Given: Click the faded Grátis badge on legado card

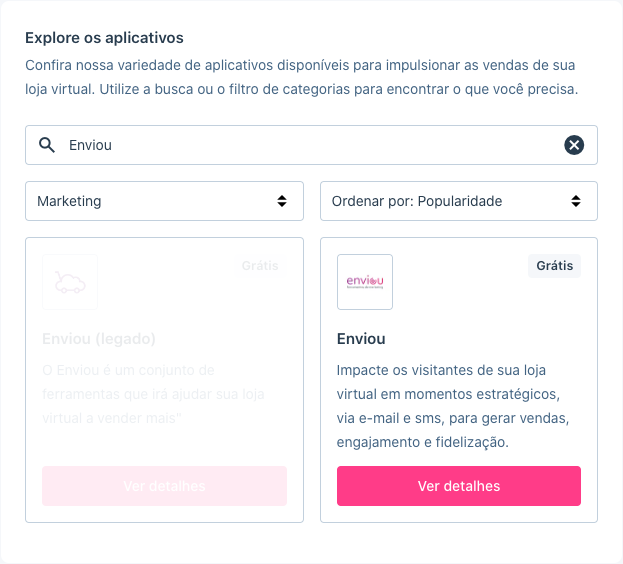Looking at the screenshot, I should [260, 266].
